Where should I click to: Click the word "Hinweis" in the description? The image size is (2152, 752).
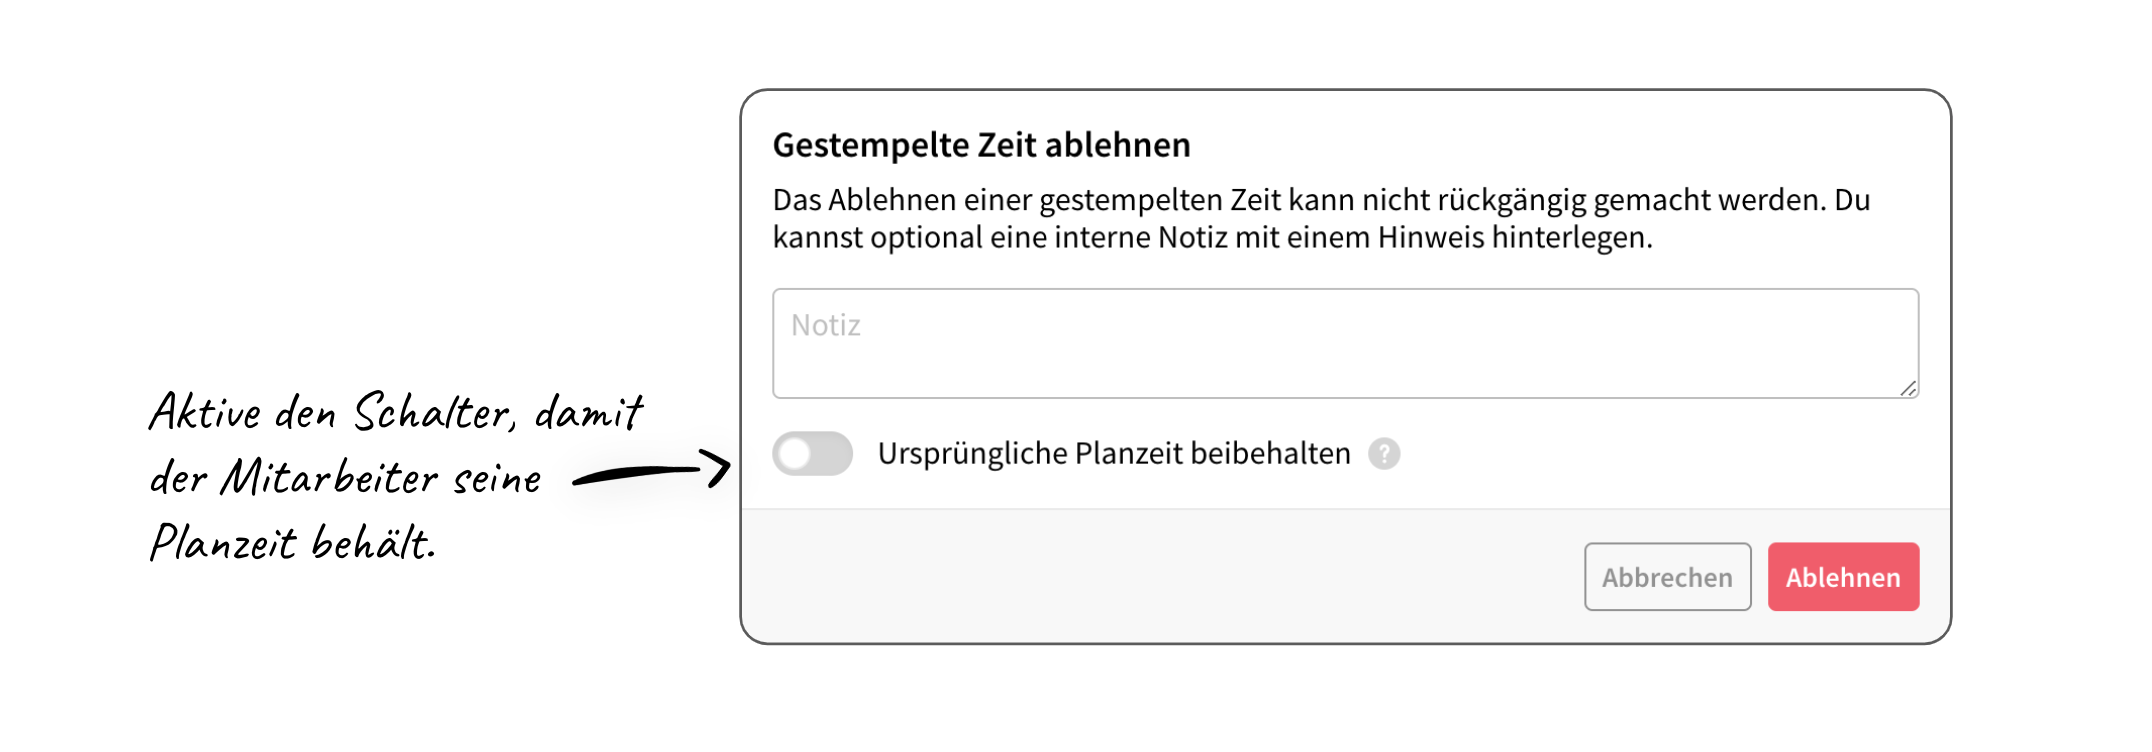[x=1430, y=238]
